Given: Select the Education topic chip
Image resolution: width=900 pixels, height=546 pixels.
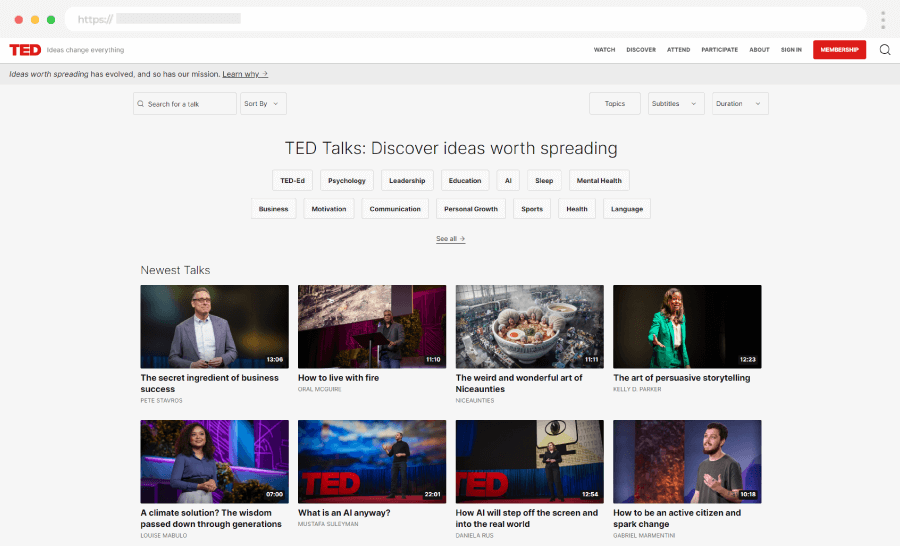Looking at the screenshot, I should point(465,180).
